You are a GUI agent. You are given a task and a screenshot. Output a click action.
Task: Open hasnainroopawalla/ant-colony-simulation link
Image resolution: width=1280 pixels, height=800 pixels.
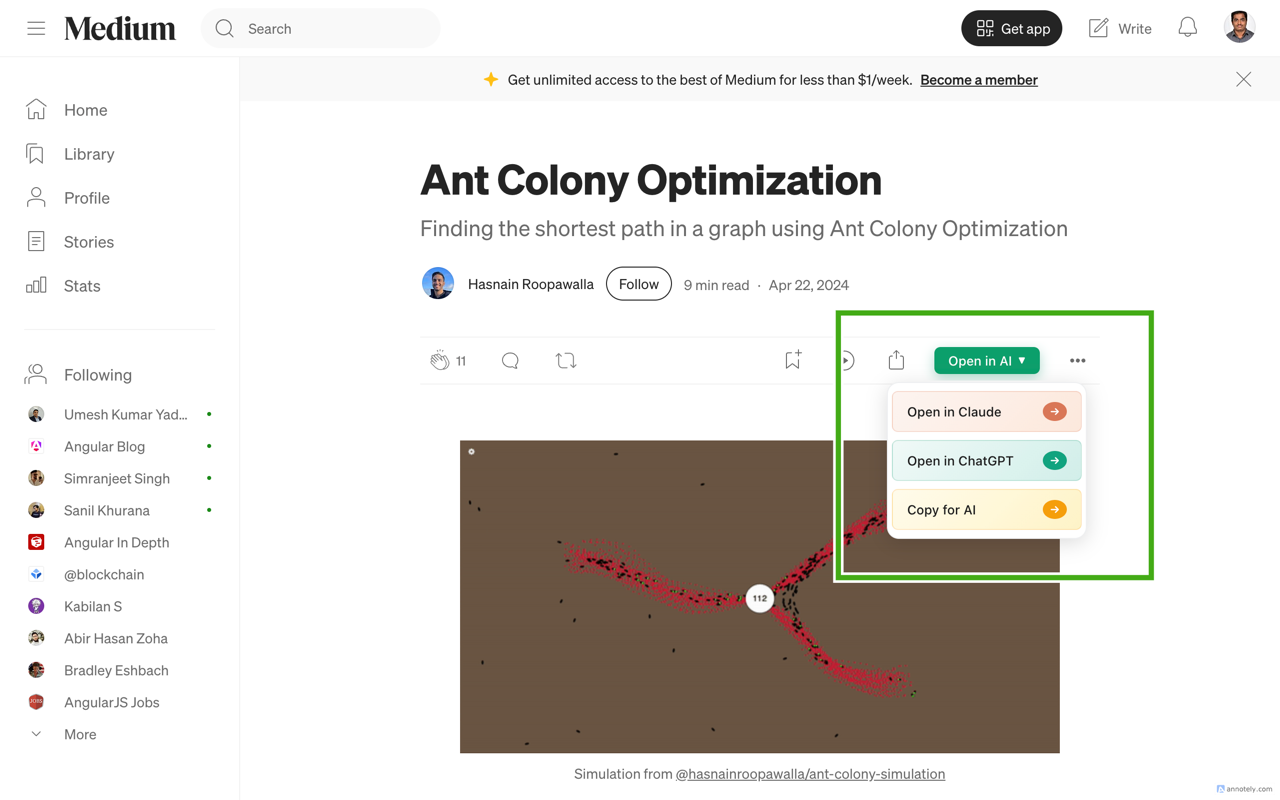(810, 774)
